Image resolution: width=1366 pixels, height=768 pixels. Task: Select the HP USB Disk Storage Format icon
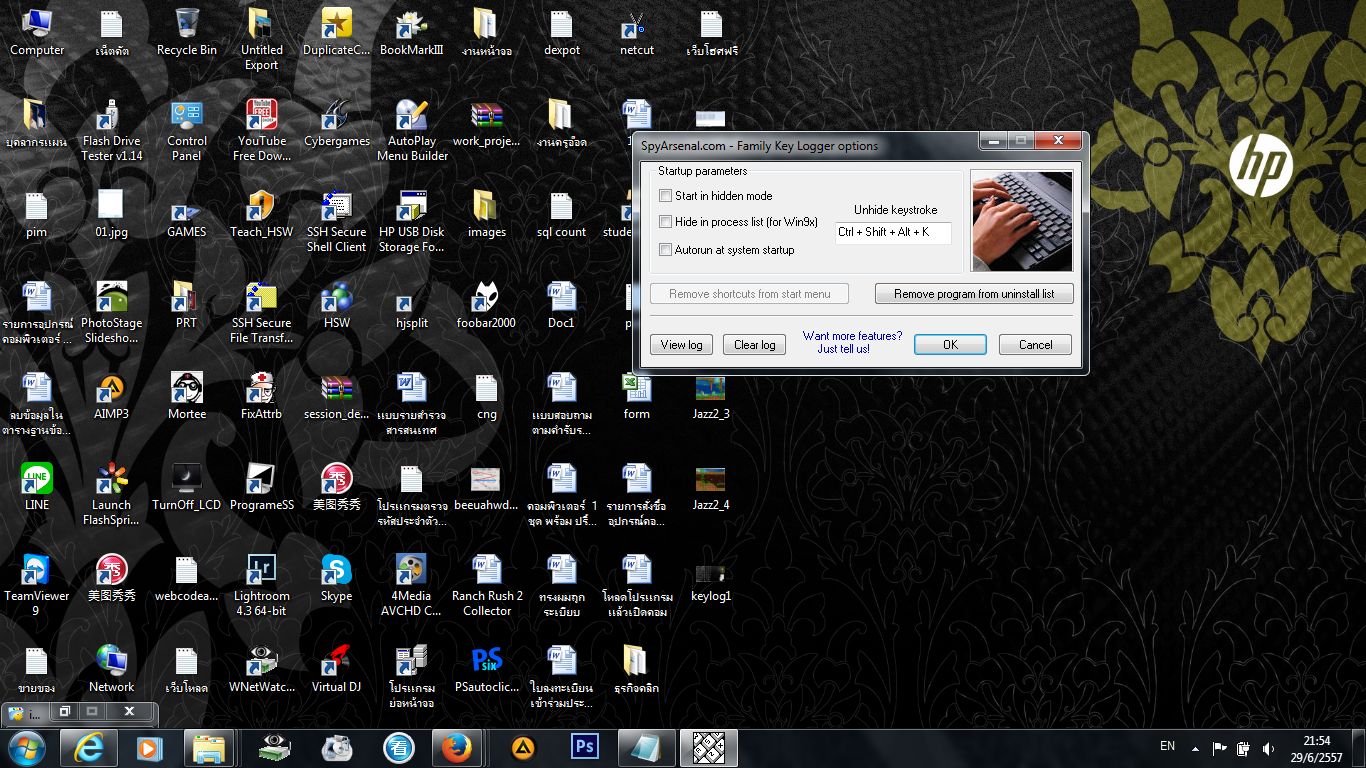coord(411,222)
